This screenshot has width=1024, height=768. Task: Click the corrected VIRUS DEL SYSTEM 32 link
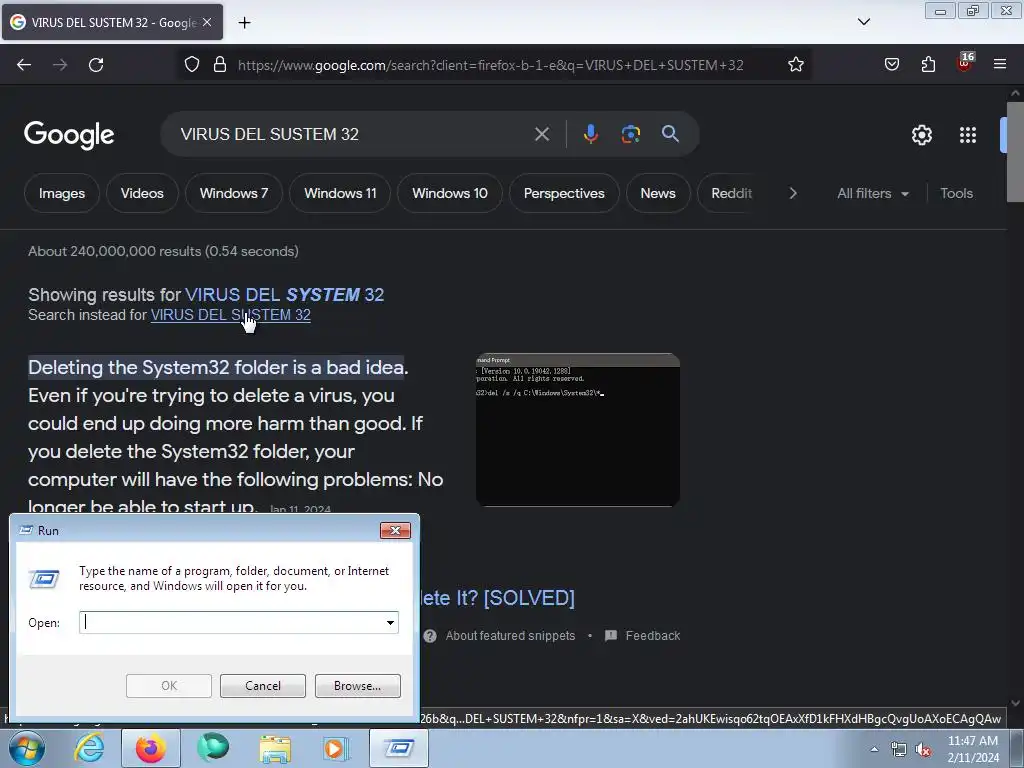click(x=285, y=295)
